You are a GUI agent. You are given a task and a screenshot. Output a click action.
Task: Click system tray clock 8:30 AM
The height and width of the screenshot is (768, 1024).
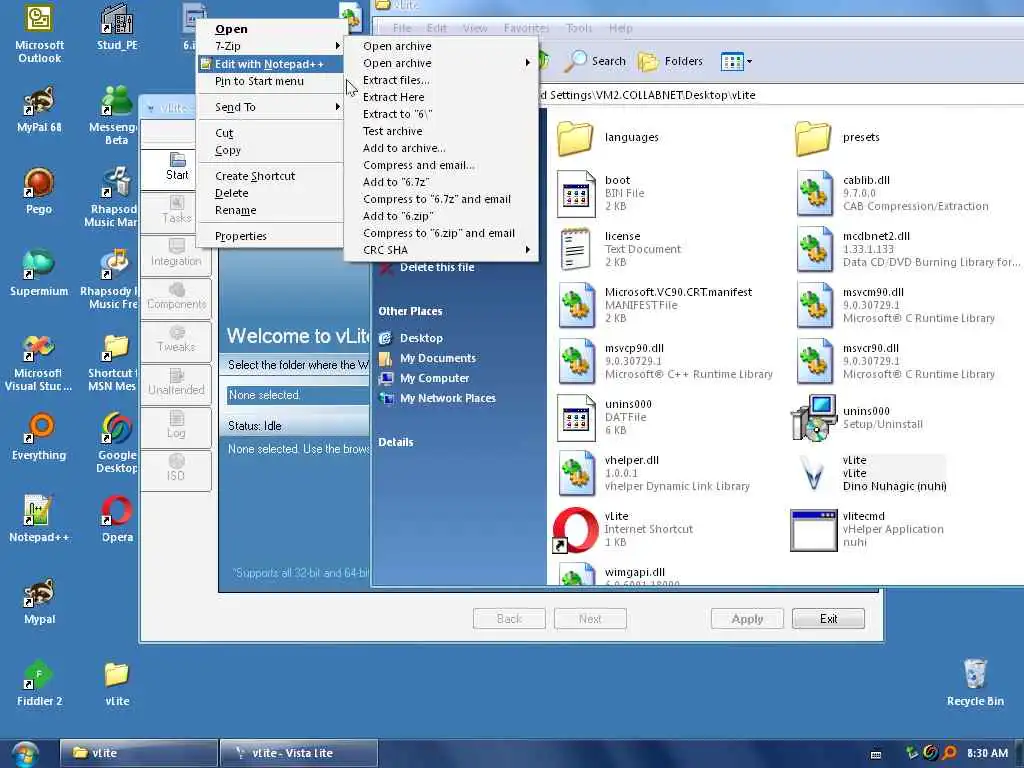[x=987, y=753]
